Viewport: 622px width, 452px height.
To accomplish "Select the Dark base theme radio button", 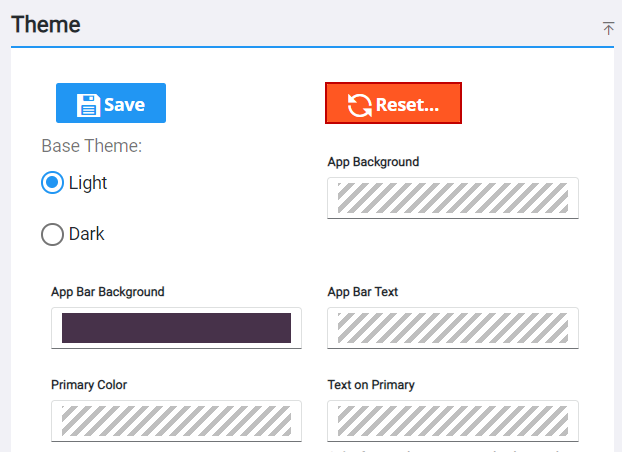I will (52, 234).
